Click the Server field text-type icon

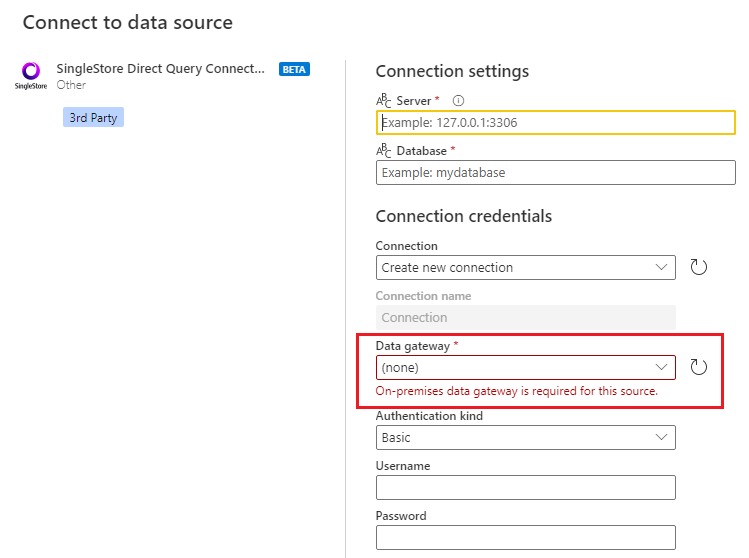(383, 101)
